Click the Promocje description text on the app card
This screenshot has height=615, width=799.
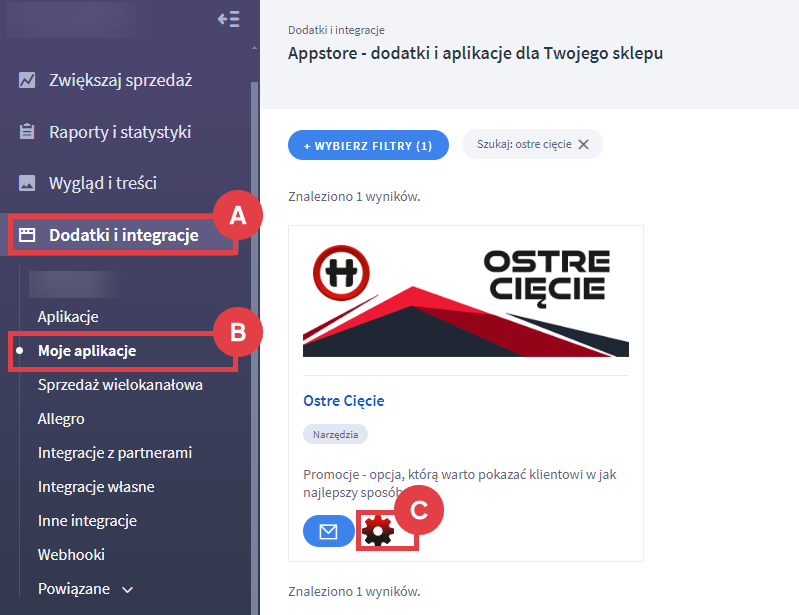(460, 483)
